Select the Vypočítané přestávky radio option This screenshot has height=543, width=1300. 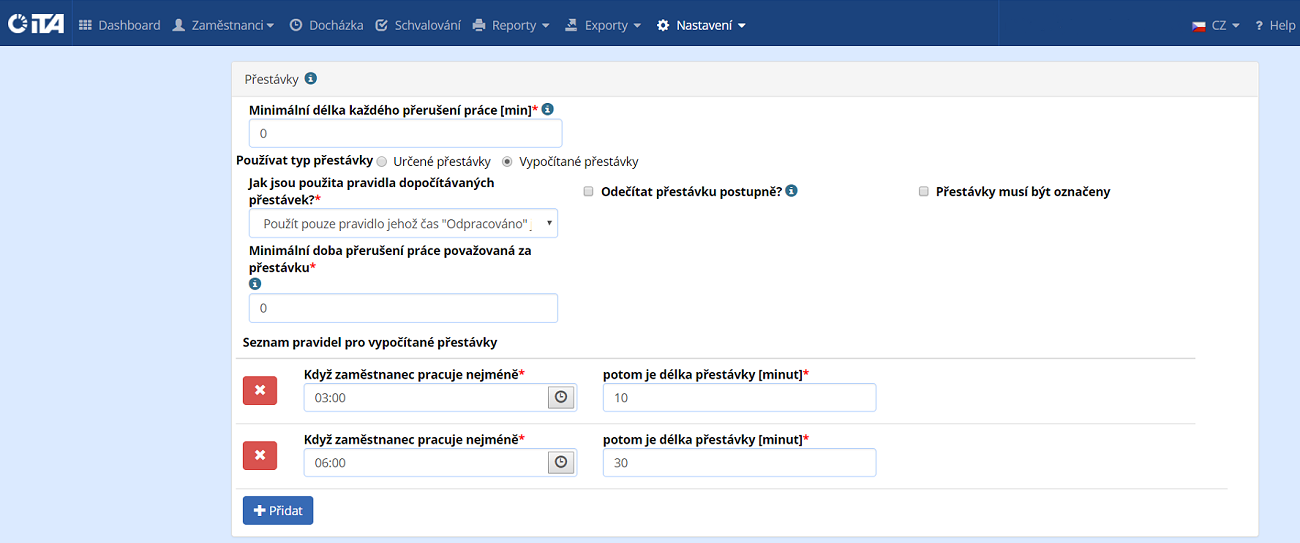pos(507,161)
